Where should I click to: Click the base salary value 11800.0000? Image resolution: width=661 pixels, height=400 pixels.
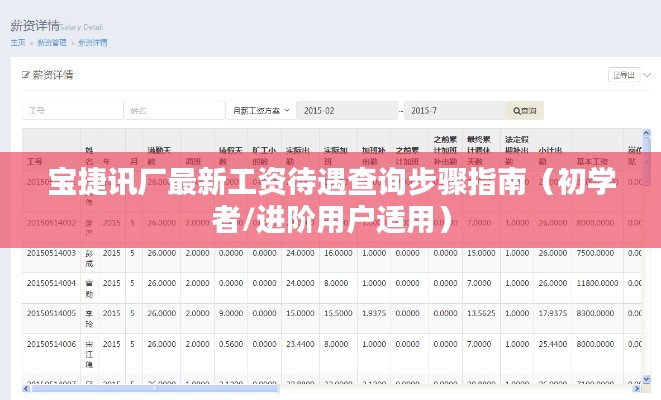pyautogui.click(x=597, y=283)
